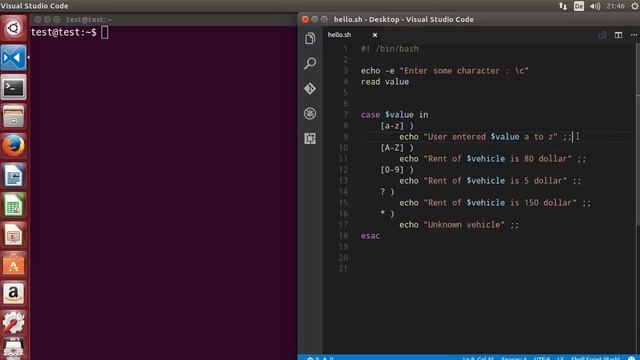Click the '? )' pattern line
Screen dimensions: 640x360
387,192
